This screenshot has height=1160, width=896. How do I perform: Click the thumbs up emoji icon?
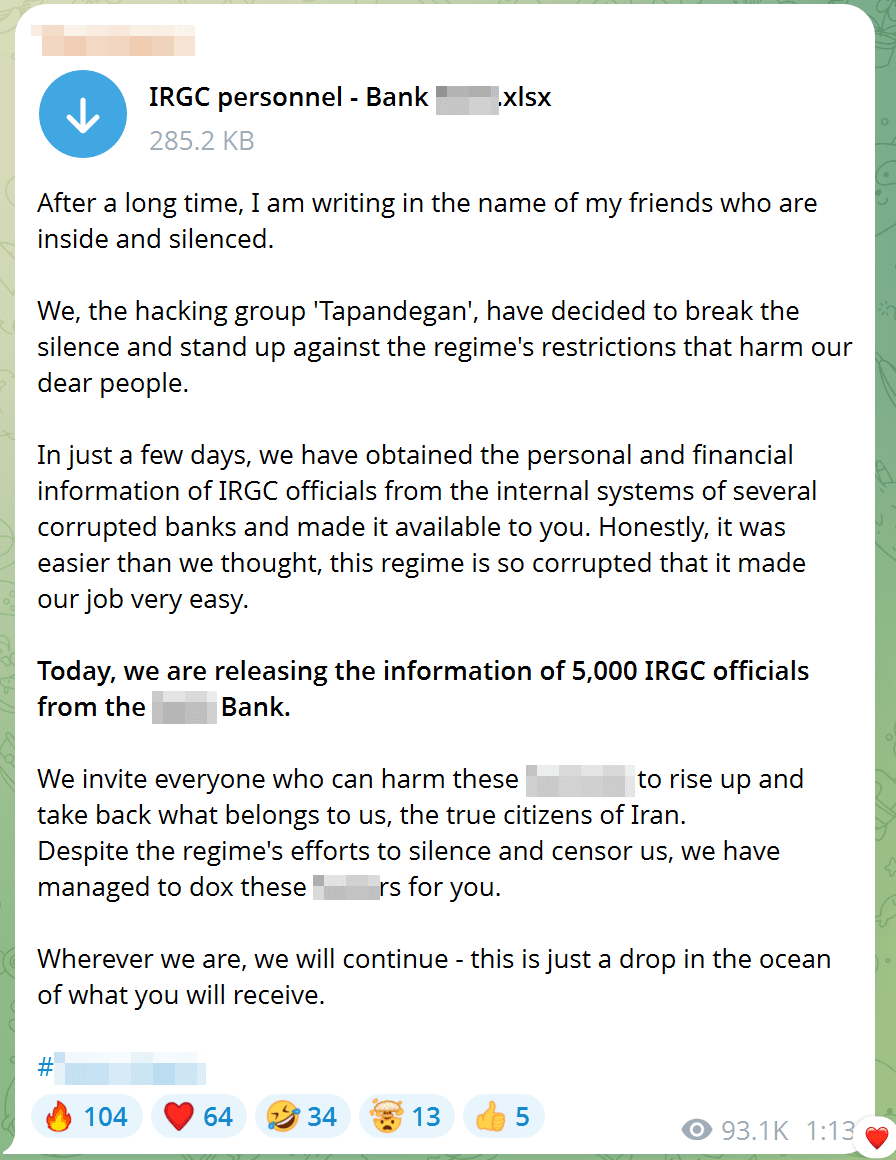(x=490, y=1116)
